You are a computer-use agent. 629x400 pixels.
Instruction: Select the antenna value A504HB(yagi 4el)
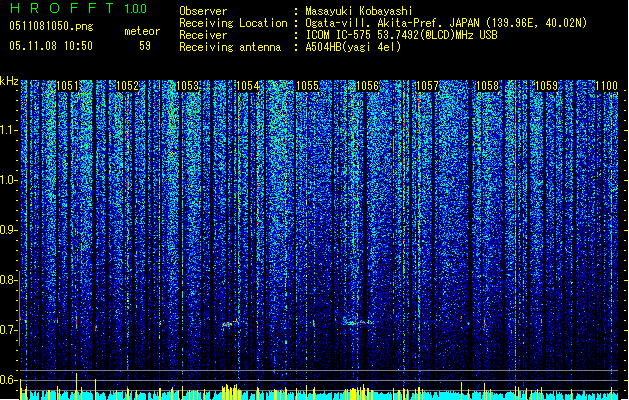click(x=353, y=47)
